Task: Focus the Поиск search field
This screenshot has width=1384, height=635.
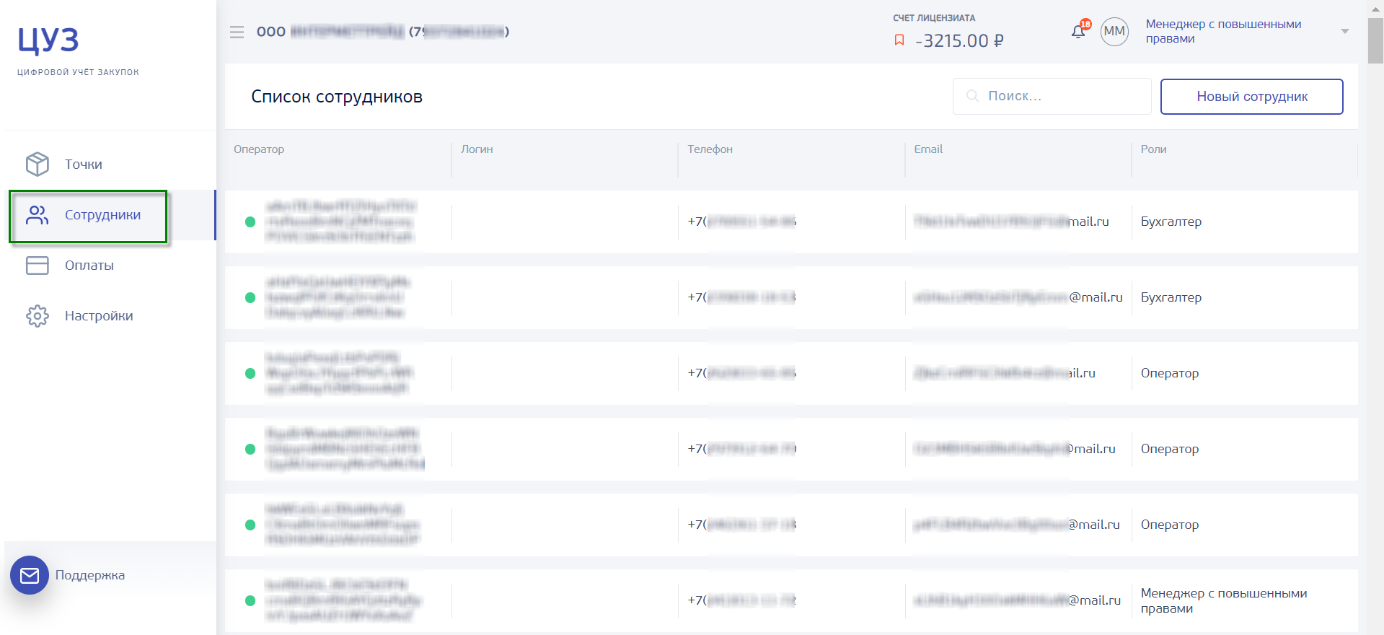Action: [1062, 97]
